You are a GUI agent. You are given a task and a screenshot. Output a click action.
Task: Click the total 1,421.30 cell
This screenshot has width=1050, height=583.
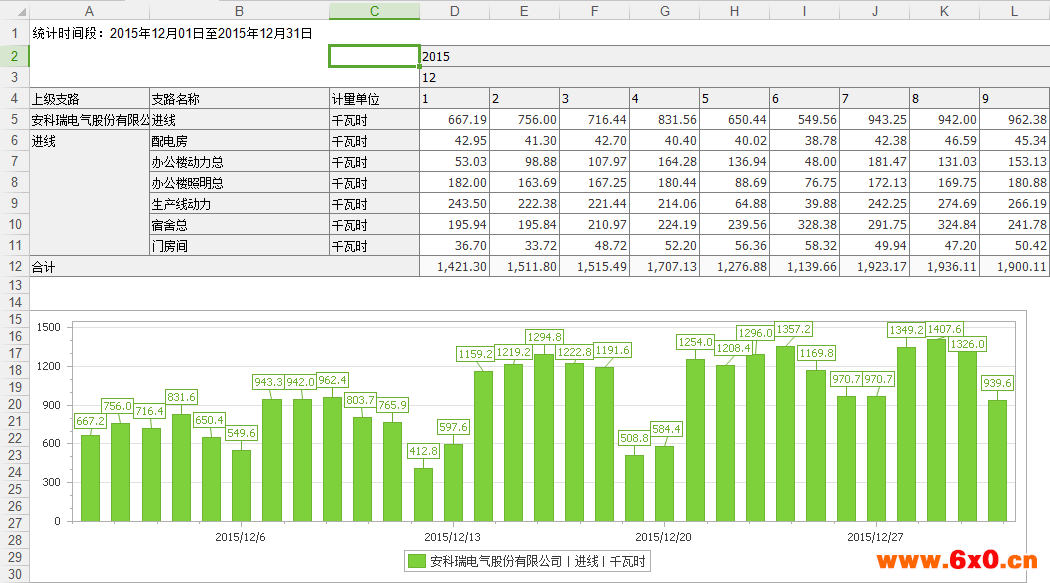[x=455, y=266]
